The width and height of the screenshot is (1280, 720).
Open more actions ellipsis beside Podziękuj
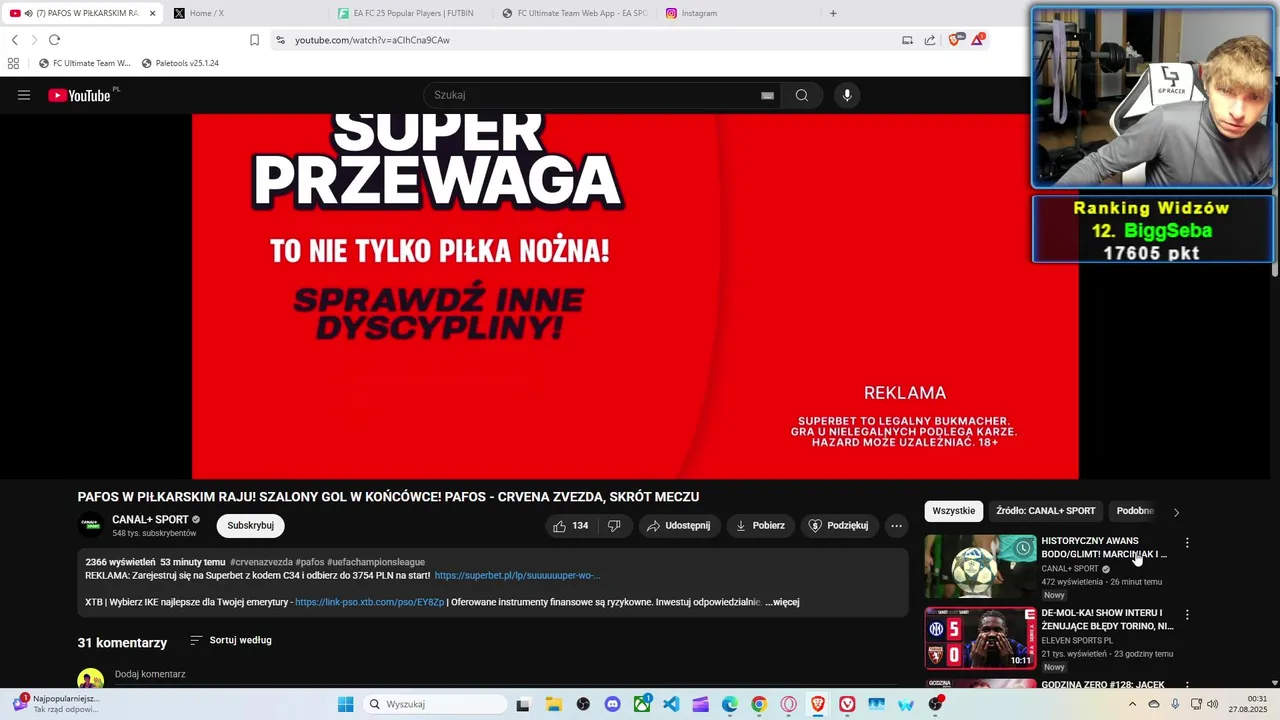coord(896,525)
